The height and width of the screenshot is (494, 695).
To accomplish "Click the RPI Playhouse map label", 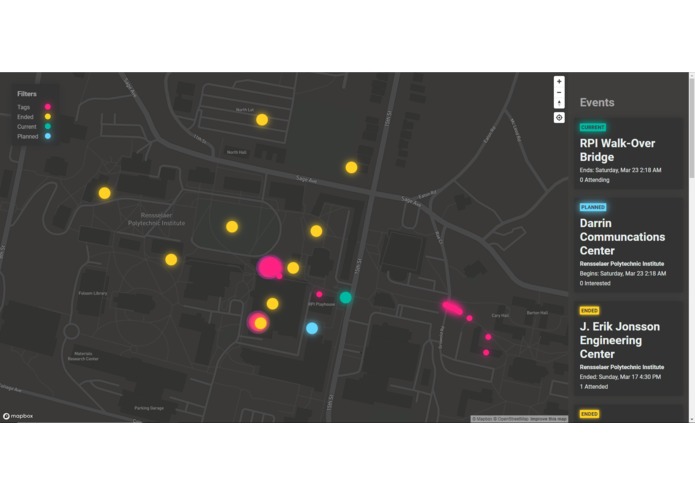I will click(x=322, y=304).
